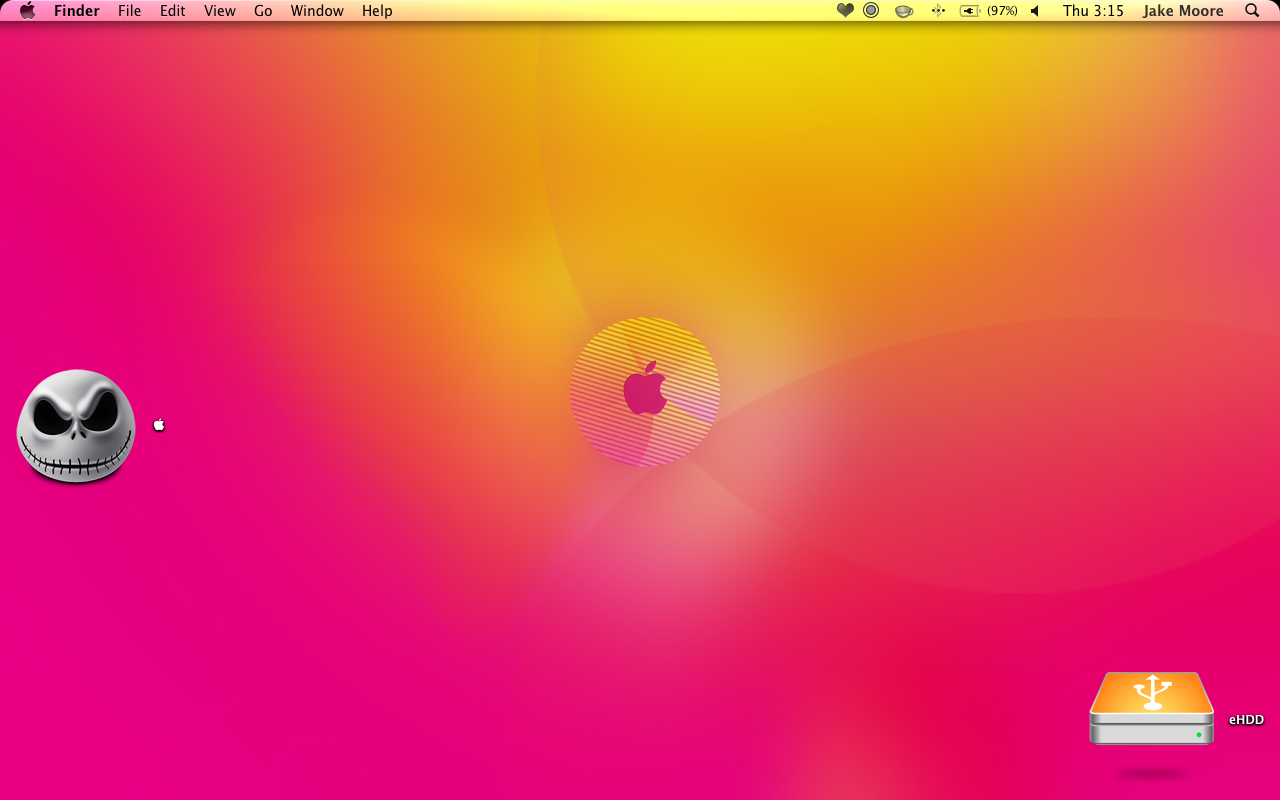Click the Thu 3:15 clock
The width and height of the screenshot is (1280, 800).
1093,11
